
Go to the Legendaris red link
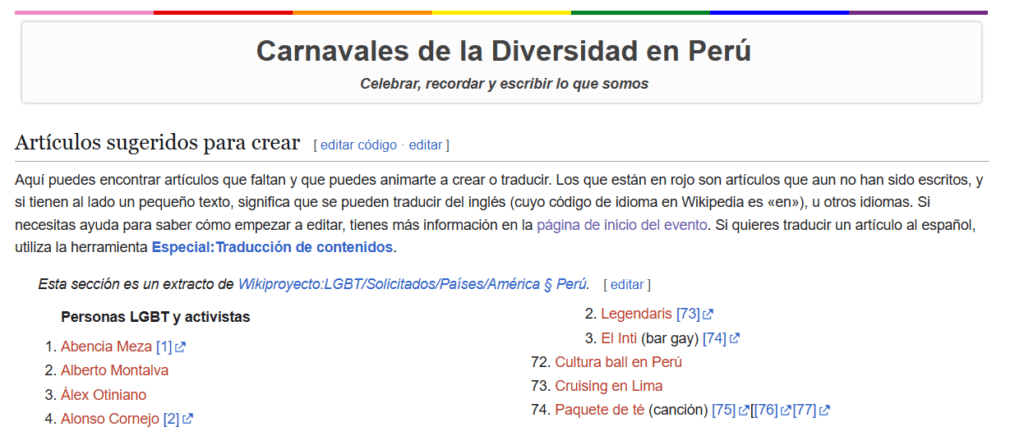pyautogui.click(x=636, y=314)
